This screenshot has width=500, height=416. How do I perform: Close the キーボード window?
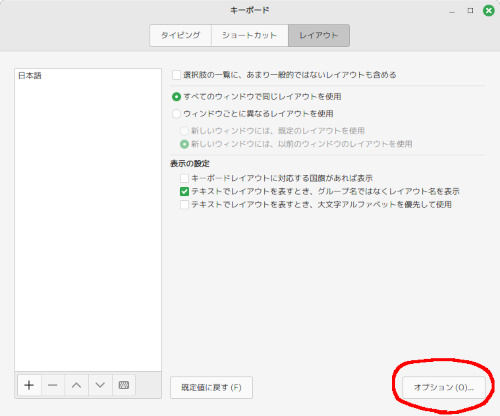489,11
